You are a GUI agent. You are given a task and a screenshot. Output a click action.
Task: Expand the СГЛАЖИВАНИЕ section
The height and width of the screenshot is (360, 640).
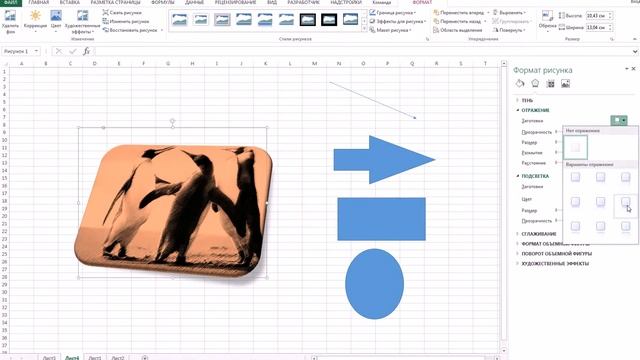tap(538, 234)
